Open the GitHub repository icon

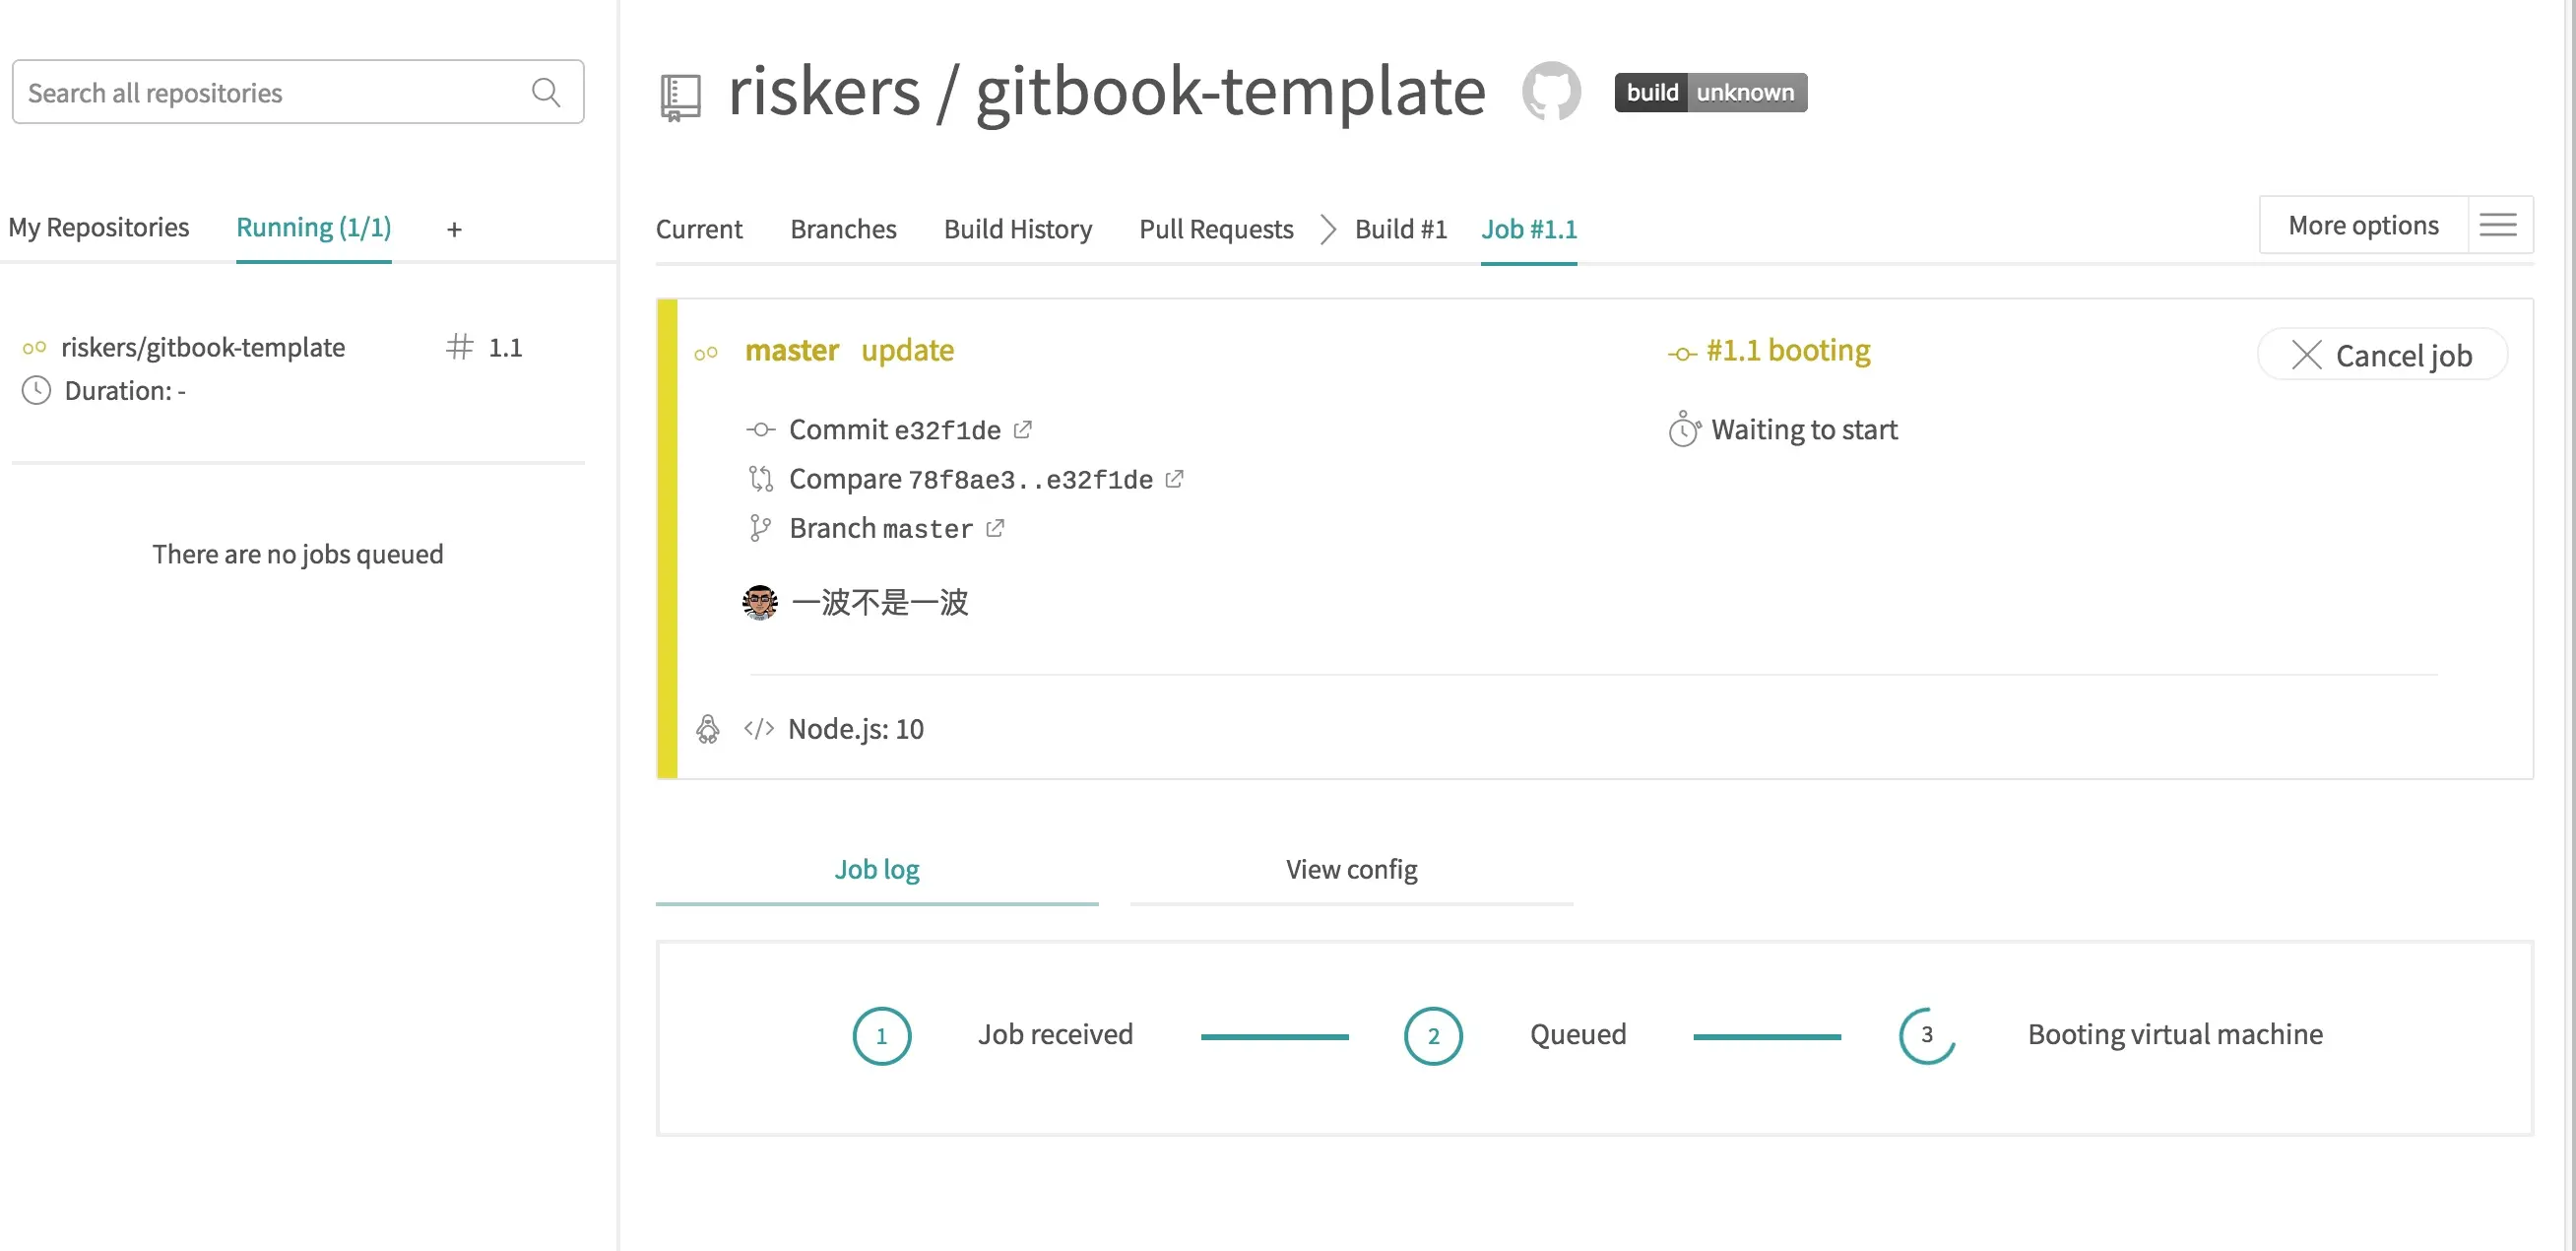pos(1550,91)
